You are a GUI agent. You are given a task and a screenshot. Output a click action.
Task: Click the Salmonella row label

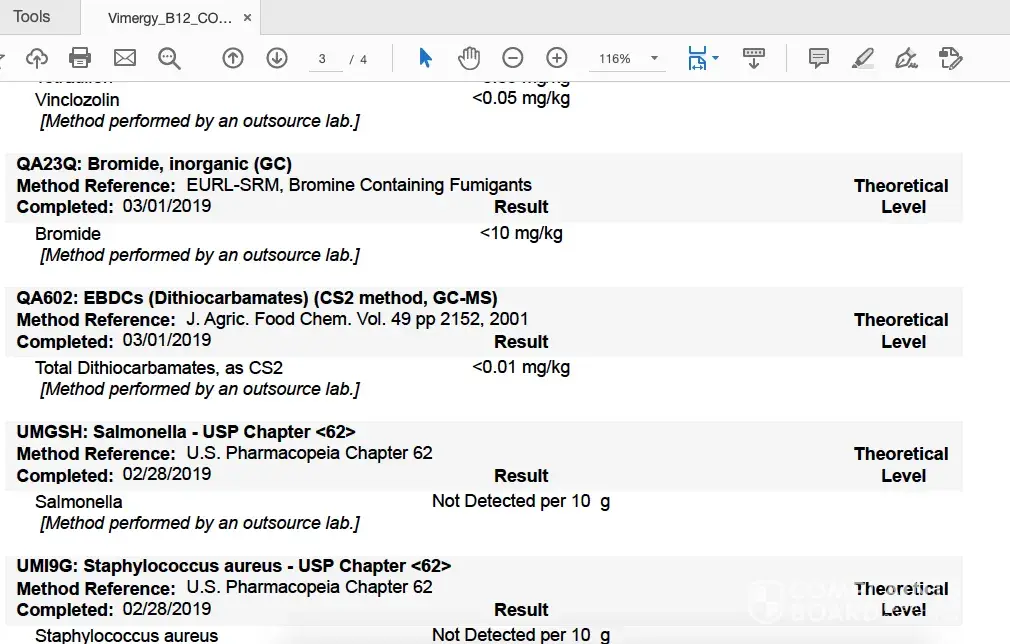pyautogui.click(x=79, y=502)
